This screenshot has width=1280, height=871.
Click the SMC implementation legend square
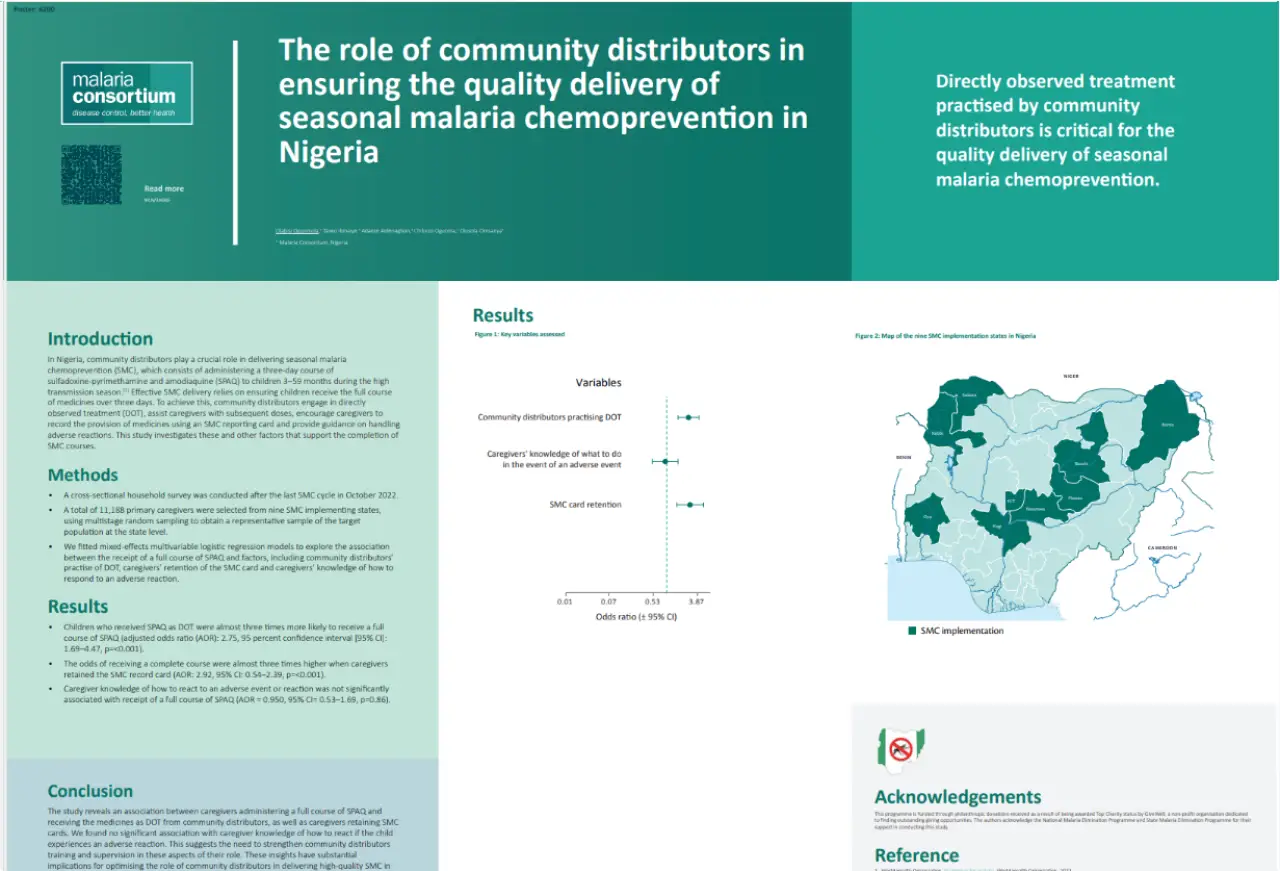click(912, 631)
